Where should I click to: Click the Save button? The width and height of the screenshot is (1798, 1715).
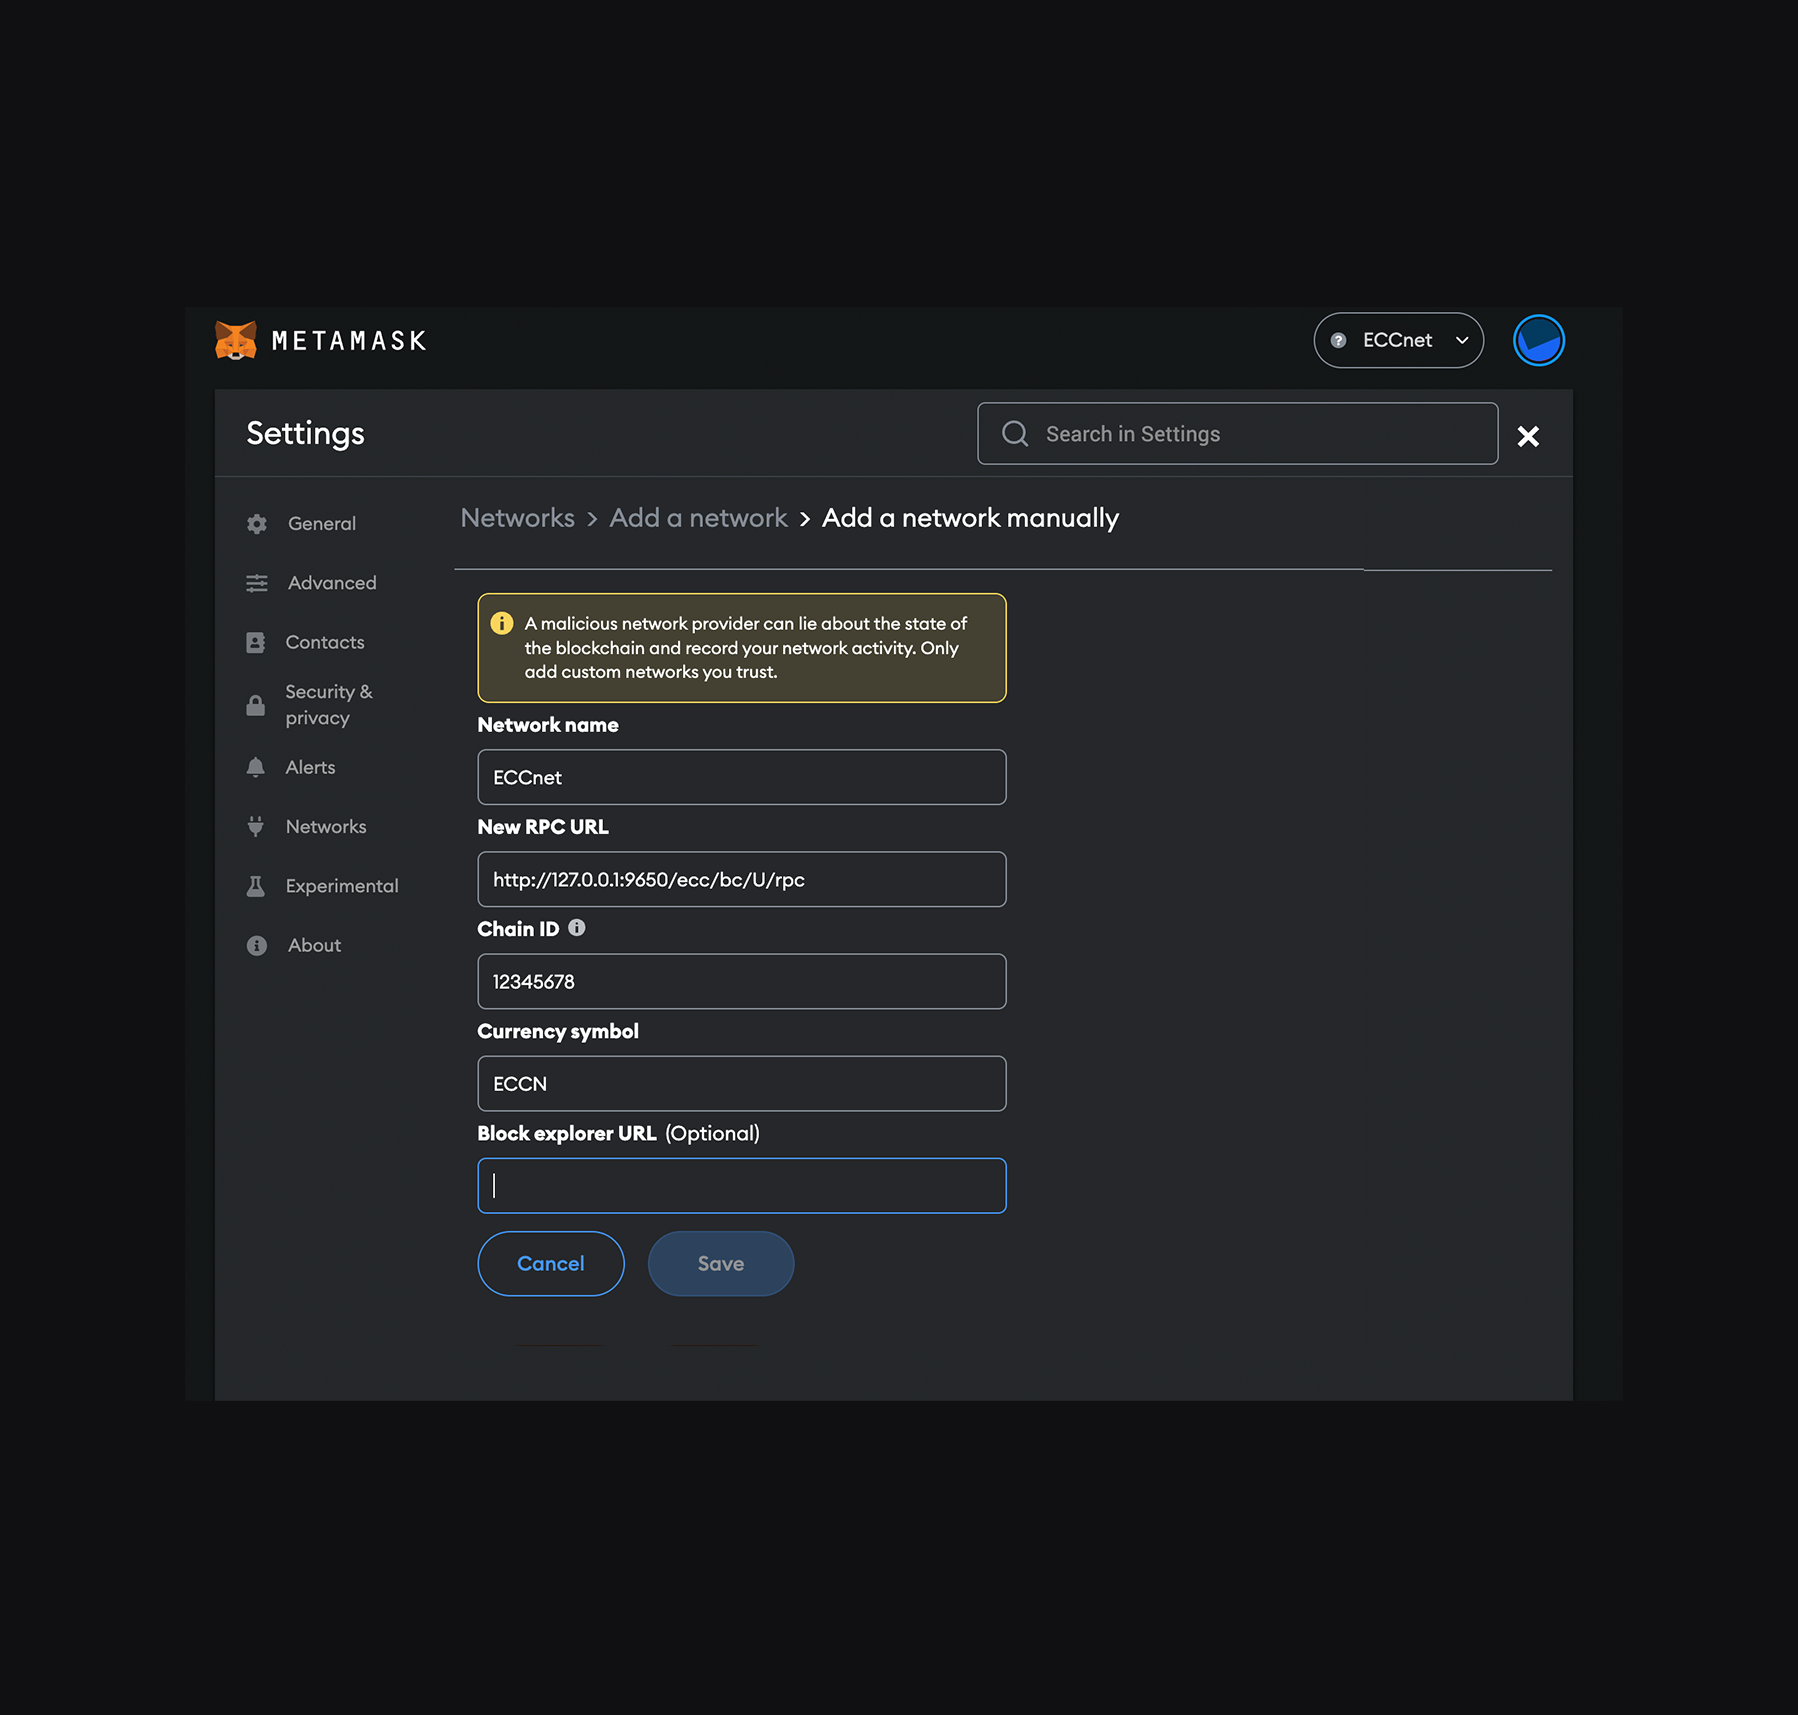[720, 1263]
